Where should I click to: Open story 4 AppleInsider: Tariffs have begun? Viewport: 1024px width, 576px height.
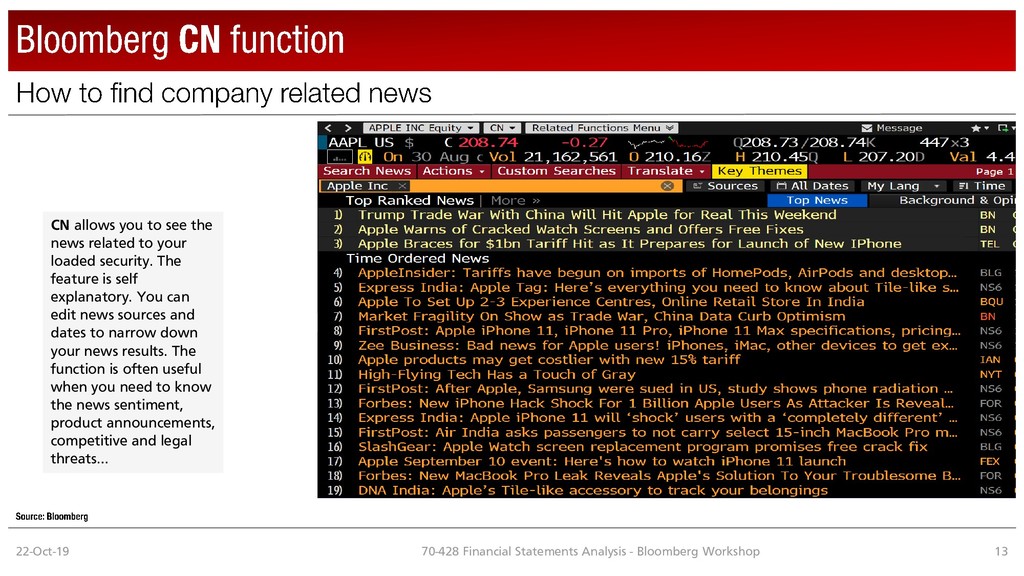[x=657, y=273]
